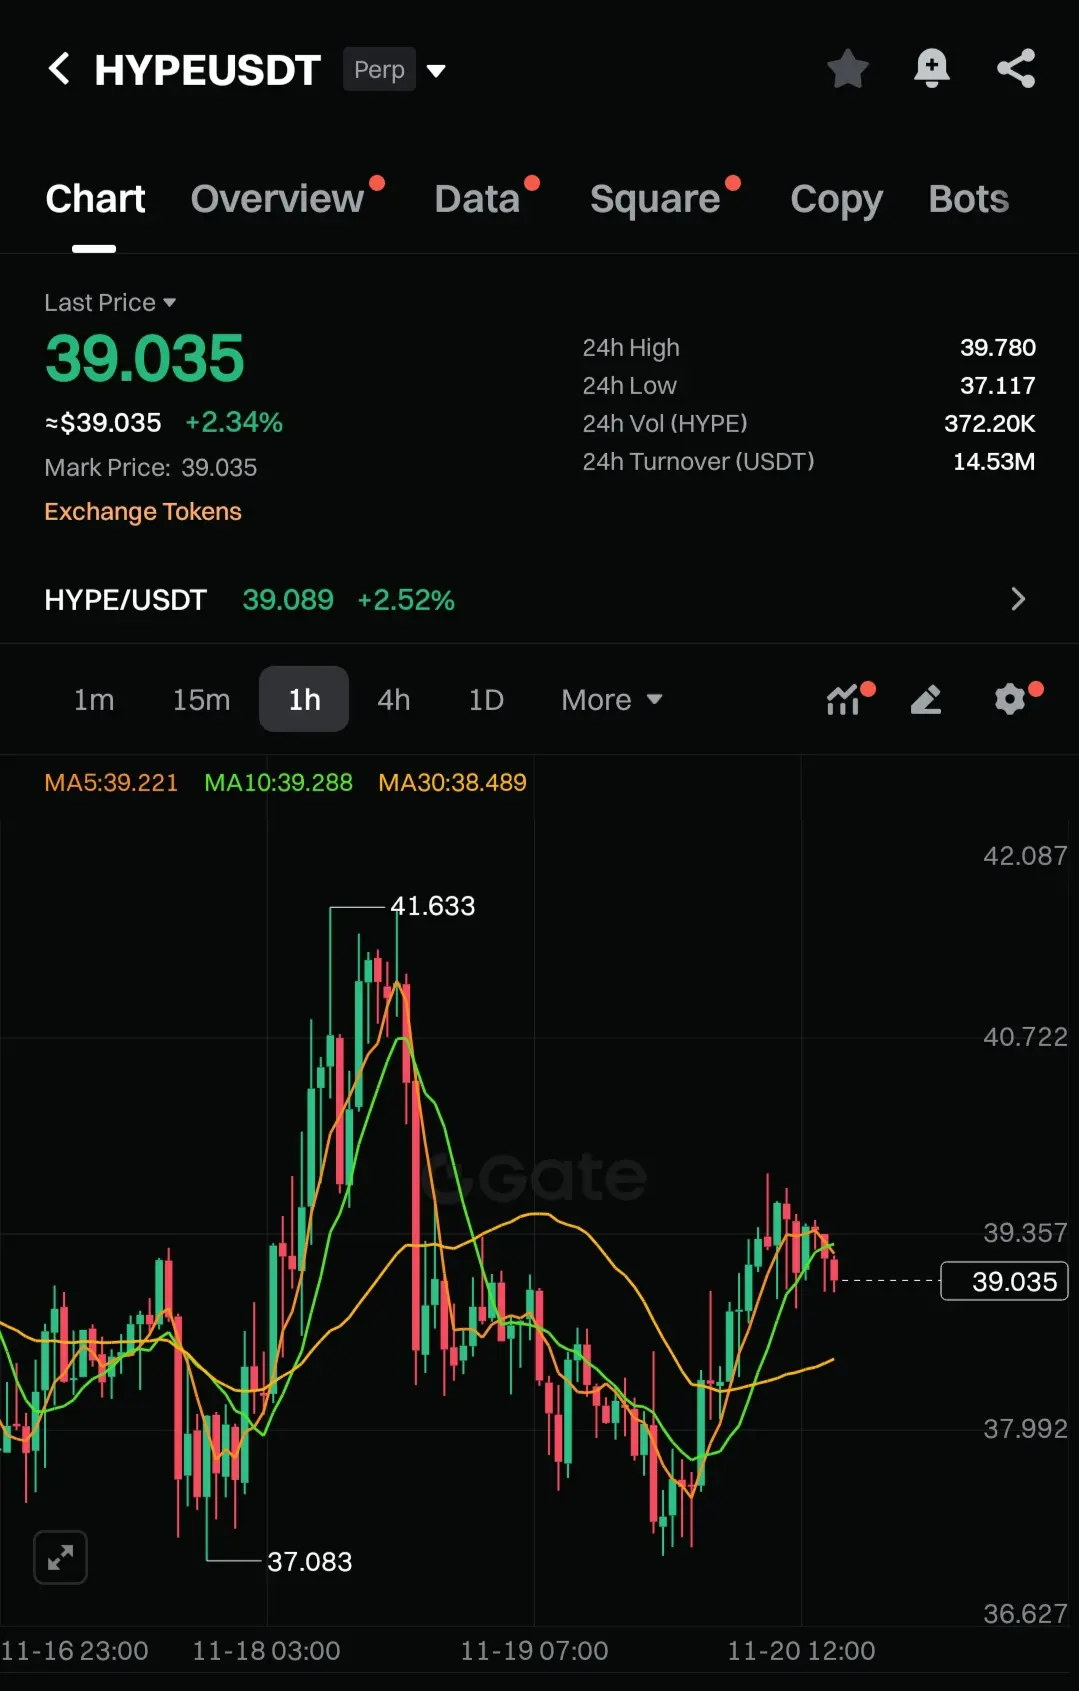Viewport: 1079px width, 1691px height.
Task: Tap the Mark Price: 39.035 text
Action: coord(151,467)
